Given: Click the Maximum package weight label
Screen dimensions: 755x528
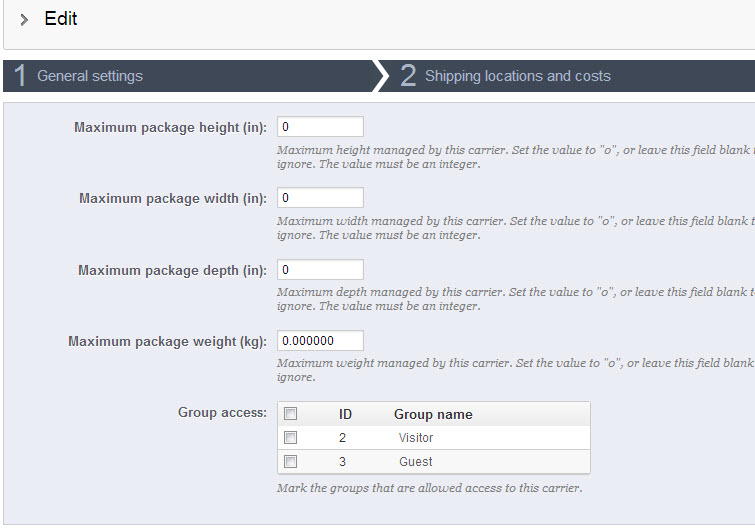Looking at the screenshot, I should point(167,342).
